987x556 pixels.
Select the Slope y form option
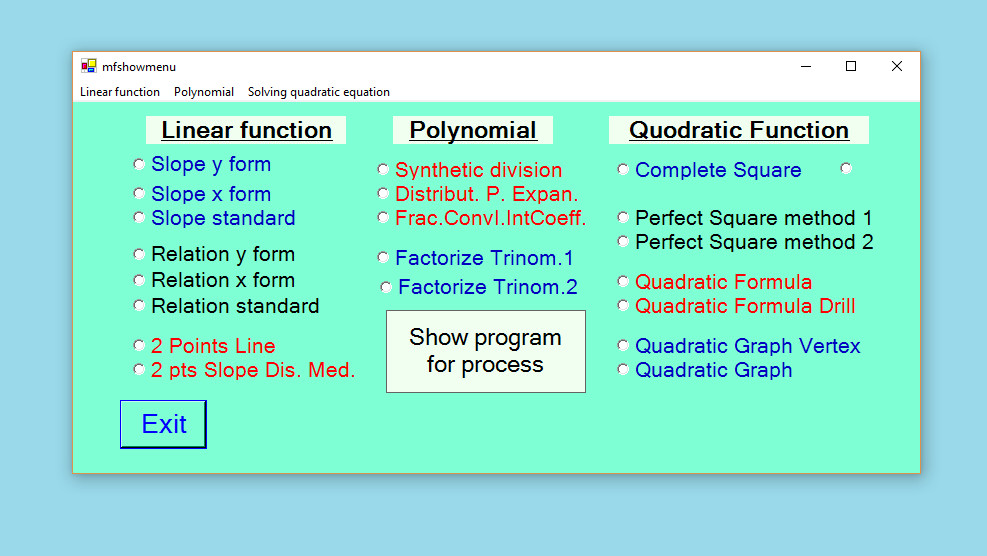(139, 164)
